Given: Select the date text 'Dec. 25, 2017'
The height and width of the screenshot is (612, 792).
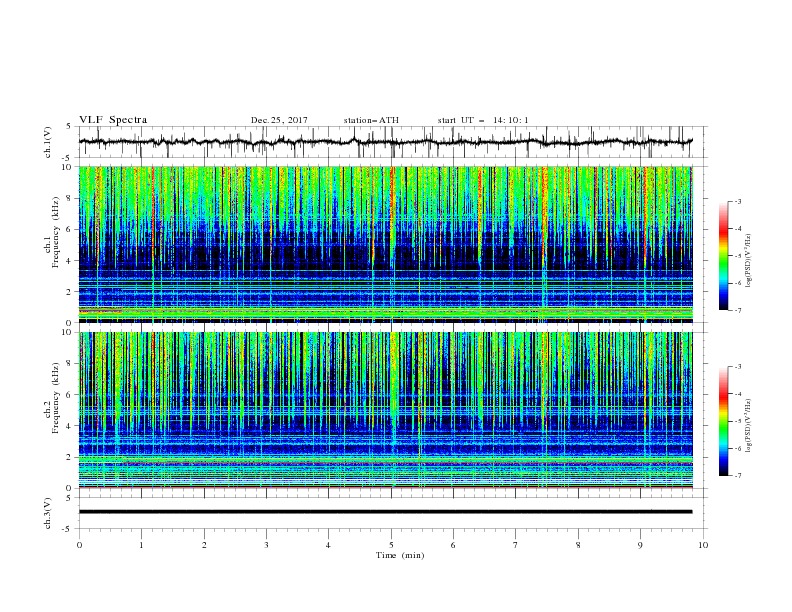Looking at the screenshot, I should (x=279, y=120).
